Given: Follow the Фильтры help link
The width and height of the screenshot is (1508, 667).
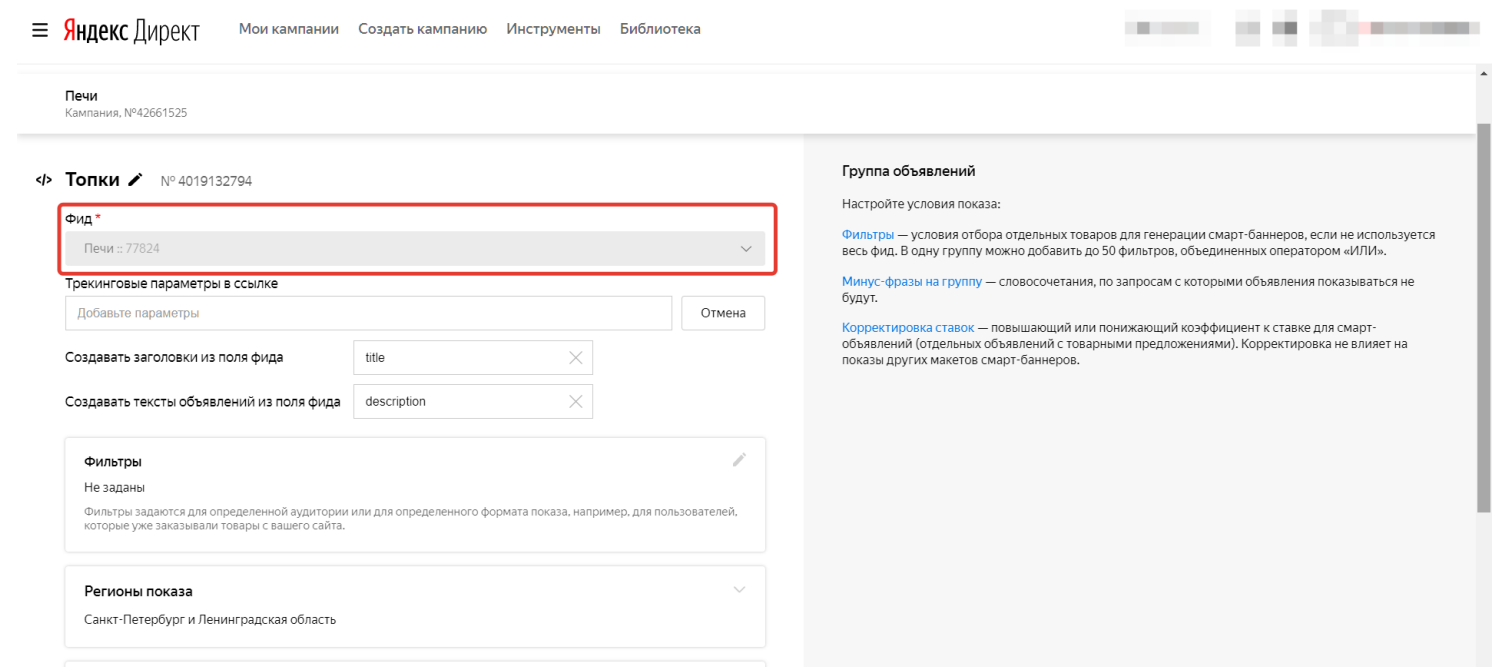Looking at the screenshot, I should click(x=867, y=235).
